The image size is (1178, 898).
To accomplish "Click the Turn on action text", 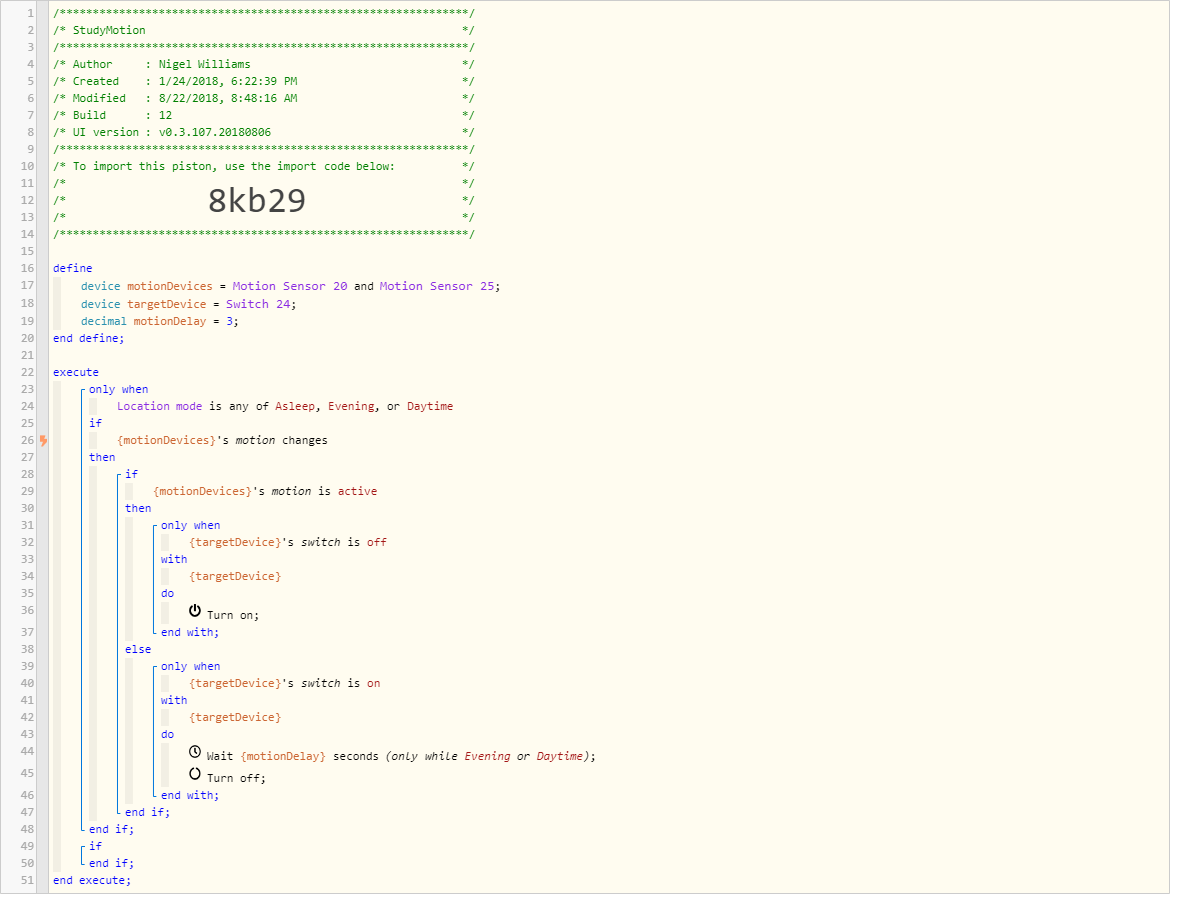I will click(233, 617).
